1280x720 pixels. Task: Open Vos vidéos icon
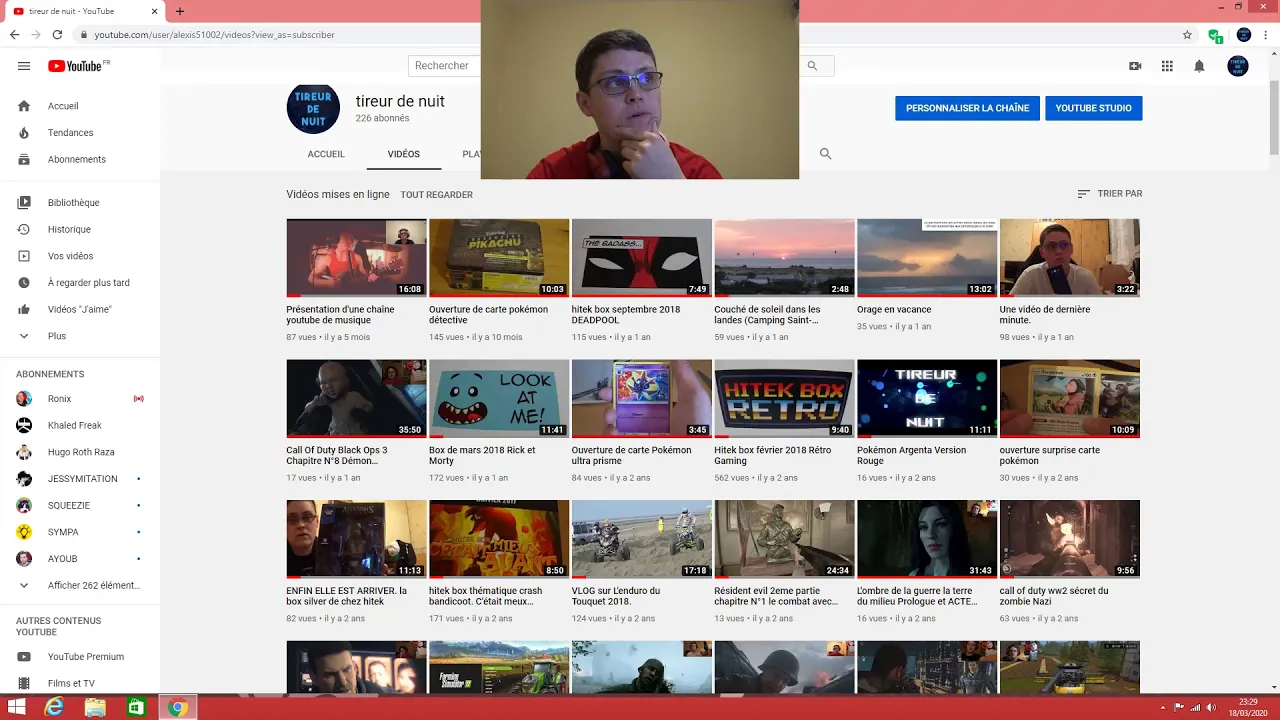coord(24,256)
